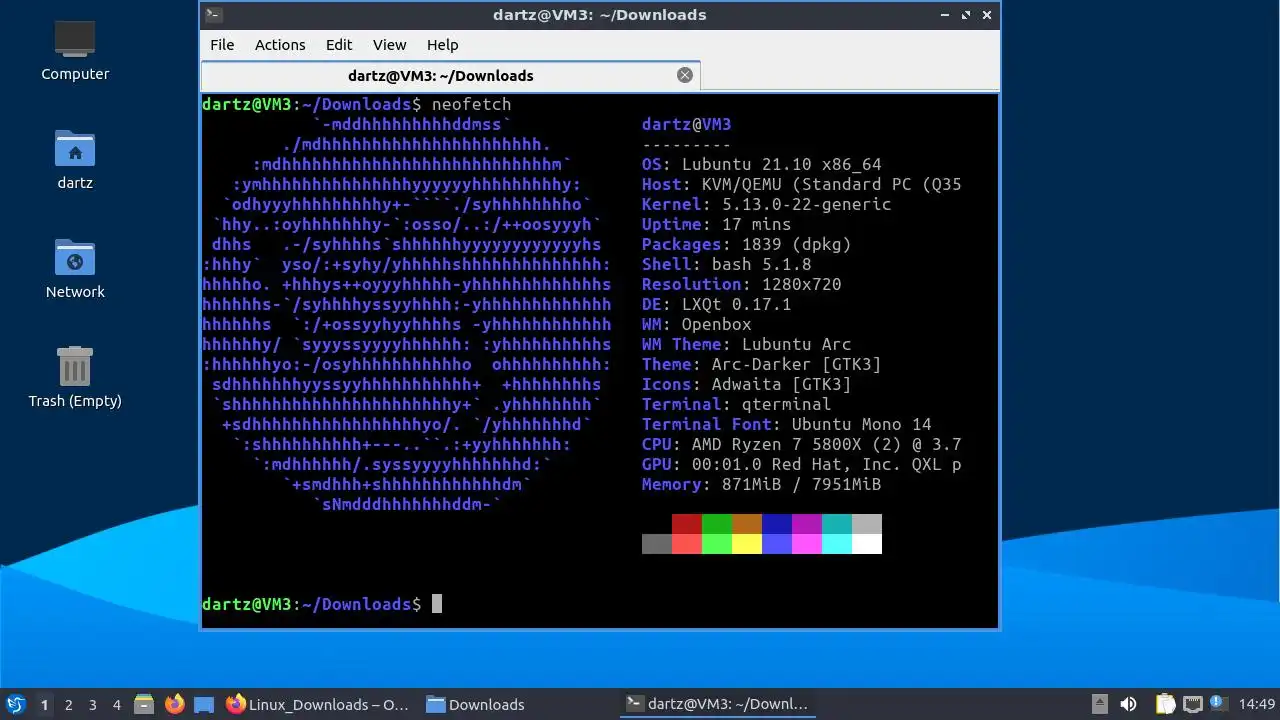Open the View menu
Viewport: 1280px width, 720px height.
pos(389,44)
